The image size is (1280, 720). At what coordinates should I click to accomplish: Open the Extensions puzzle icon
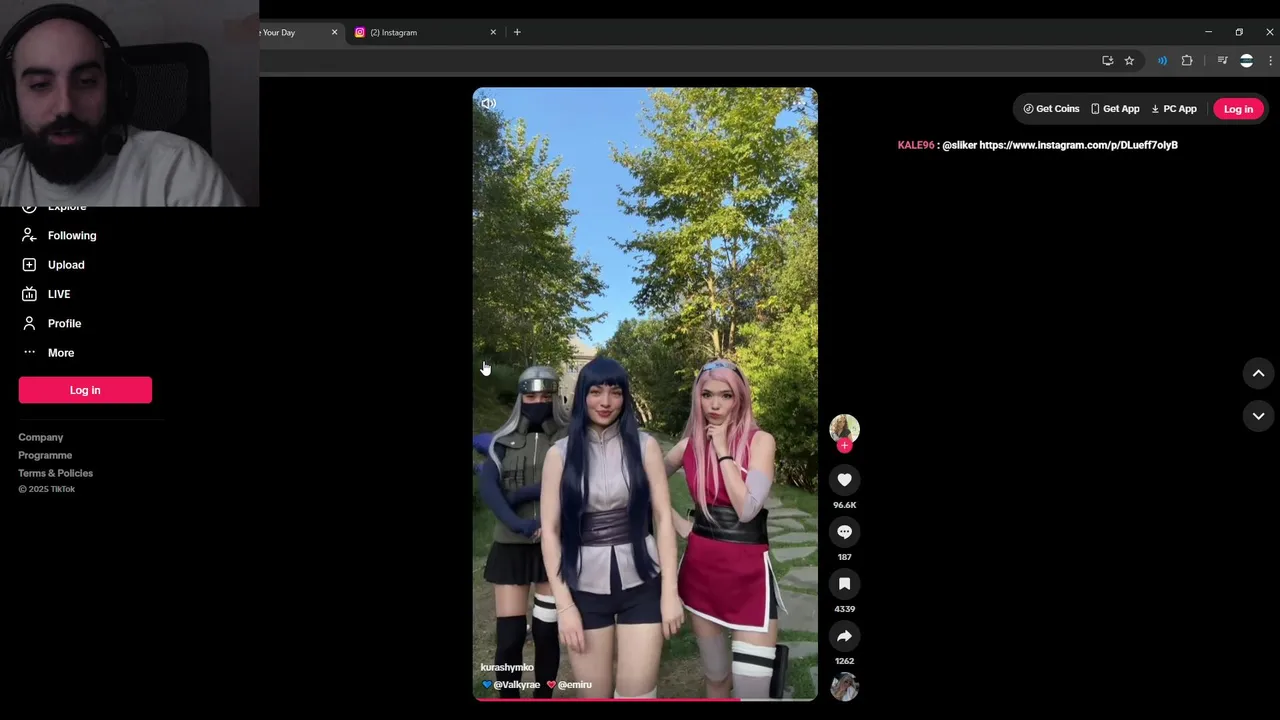(x=1187, y=61)
